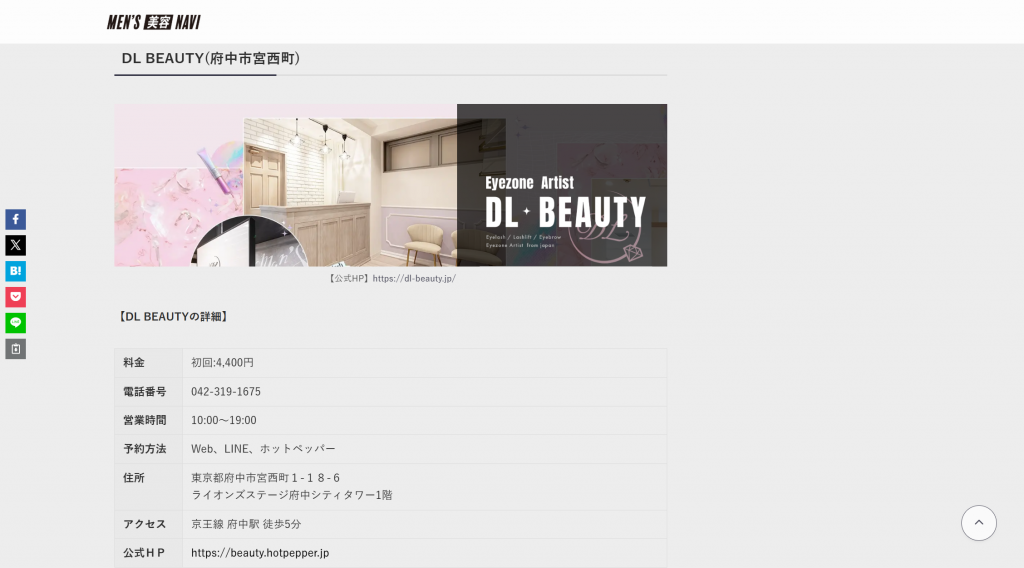This screenshot has height=568, width=1024.
Task: Click the address 東京都府中市宮西町 text
Action: 266,478
